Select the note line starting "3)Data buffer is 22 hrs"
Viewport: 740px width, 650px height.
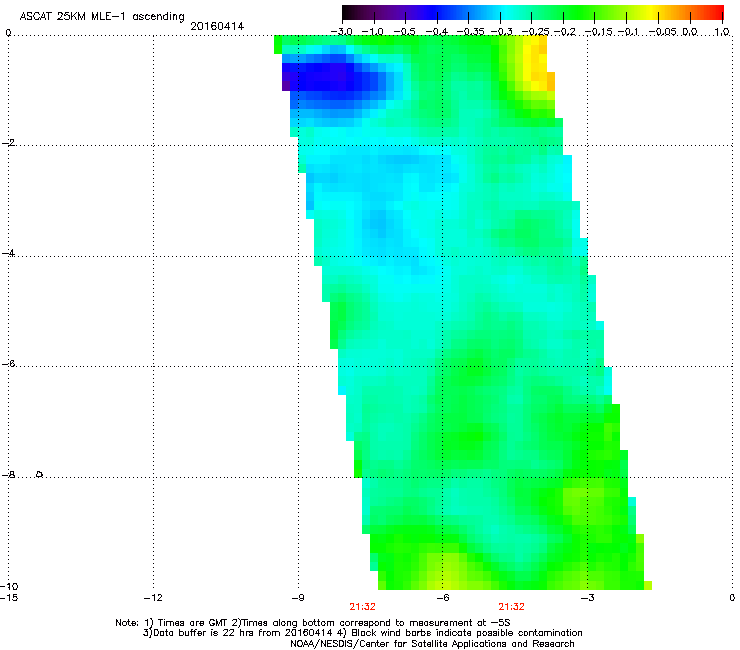(x=362, y=633)
